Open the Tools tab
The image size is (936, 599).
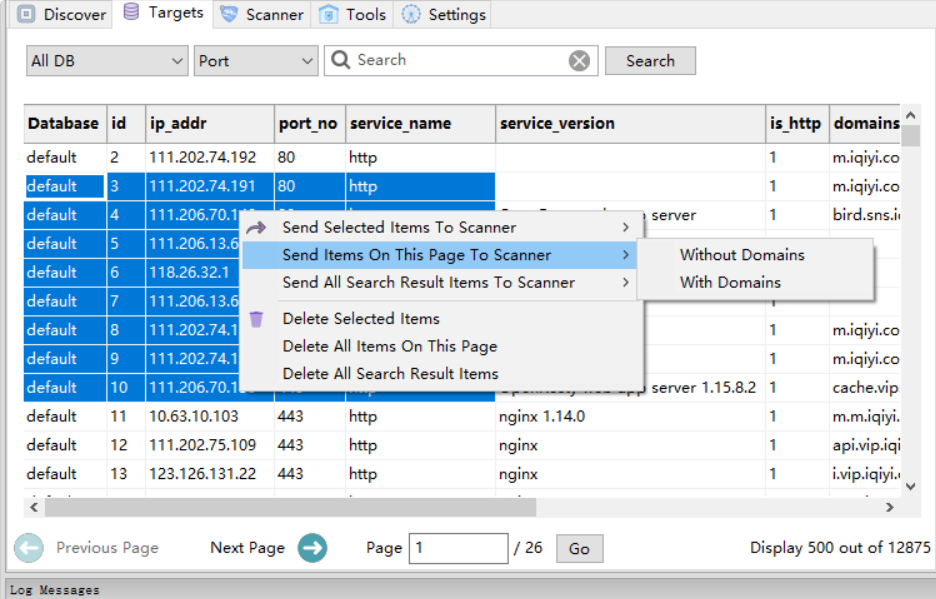[x=352, y=14]
